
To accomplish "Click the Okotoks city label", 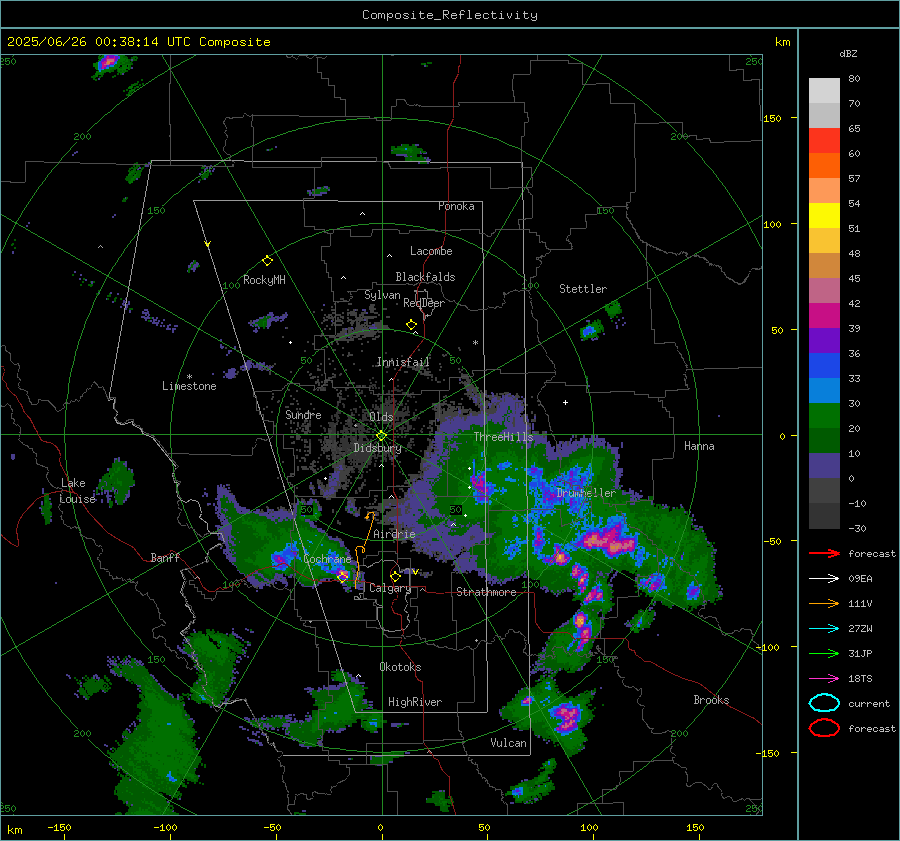I will pos(400,667).
